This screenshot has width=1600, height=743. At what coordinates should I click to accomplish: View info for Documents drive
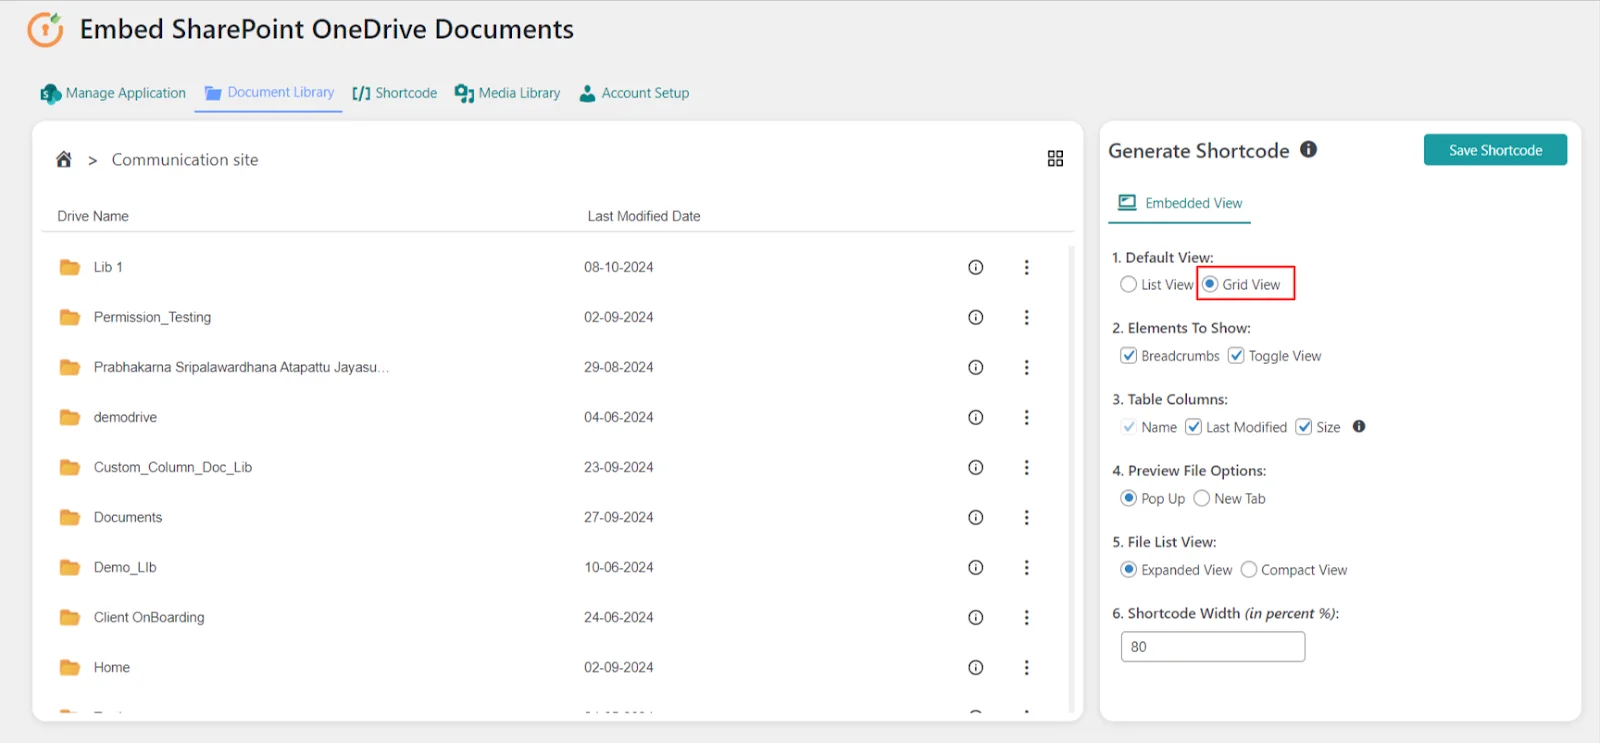click(x=976, y=517)
